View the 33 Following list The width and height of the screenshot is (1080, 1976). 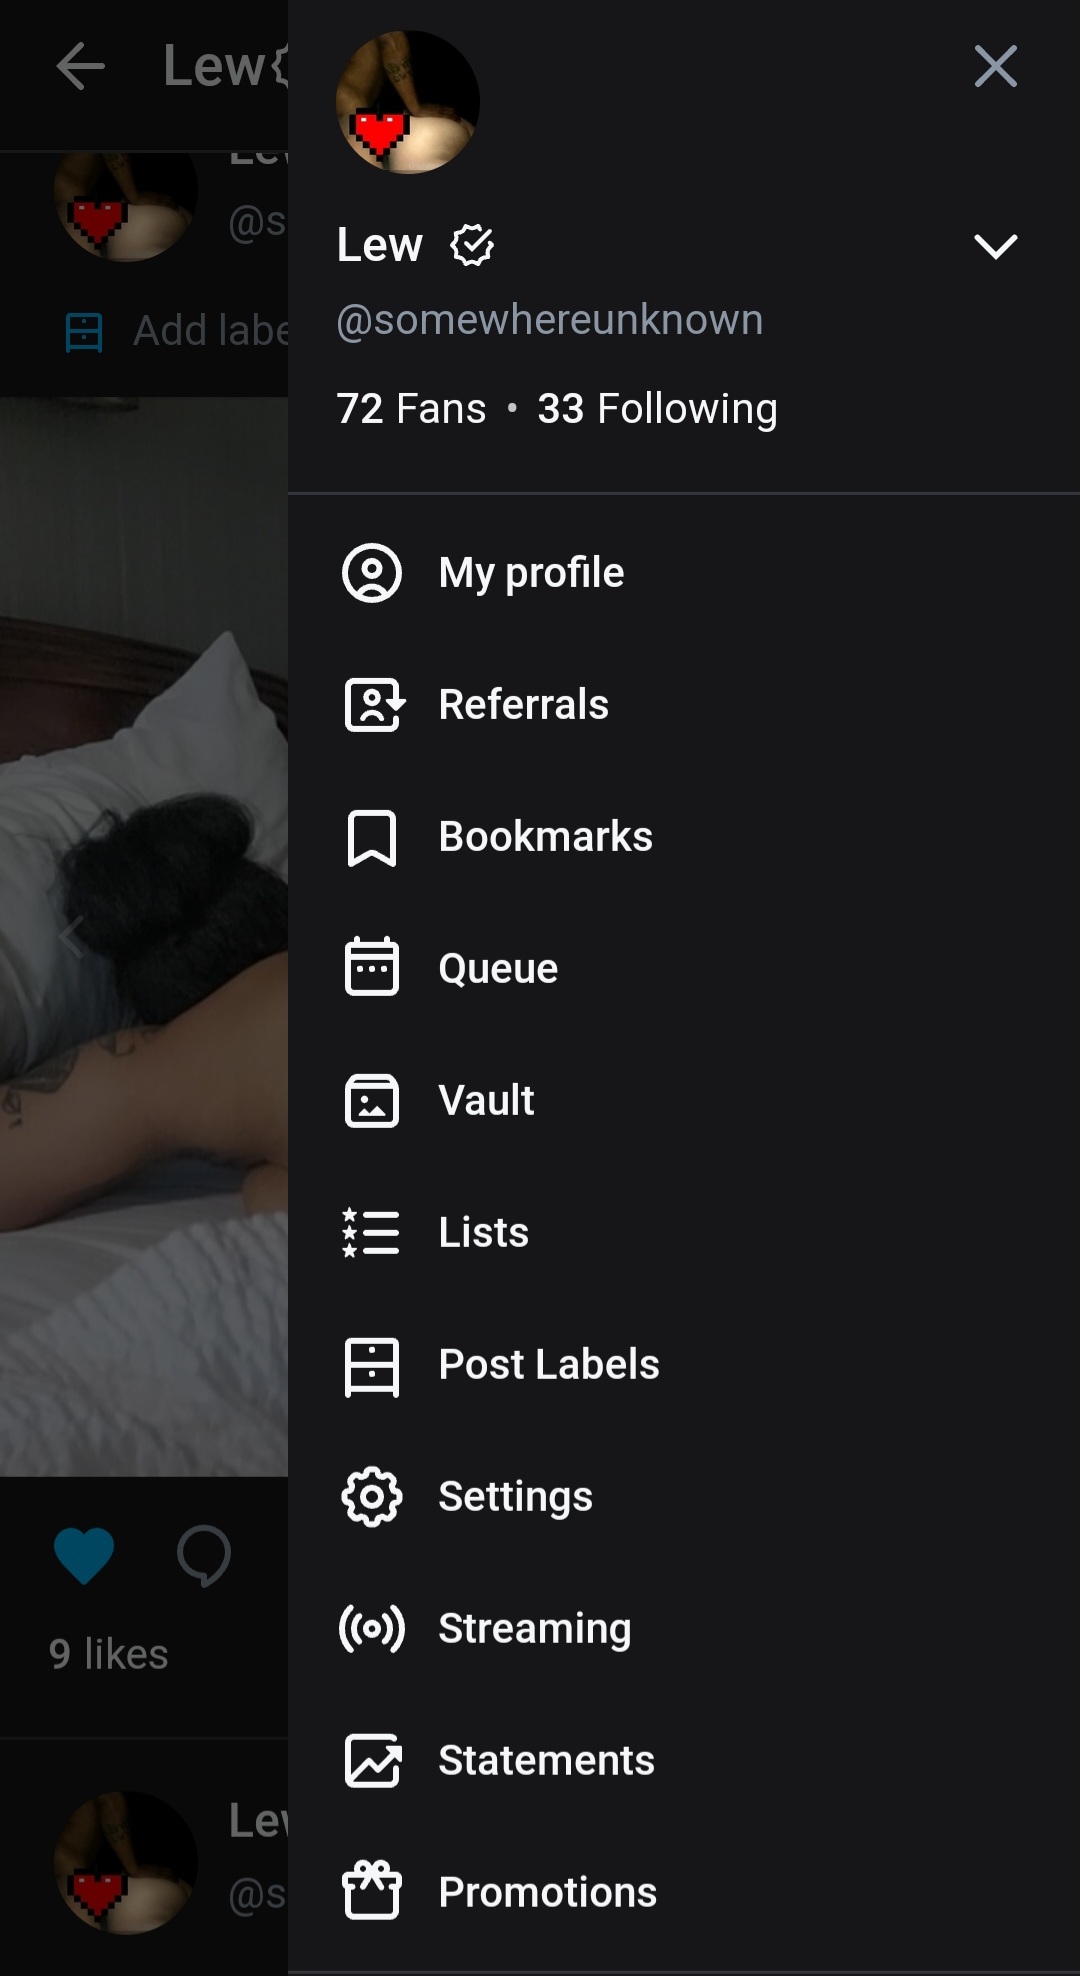pyautogui.click(x=657, y=408)
